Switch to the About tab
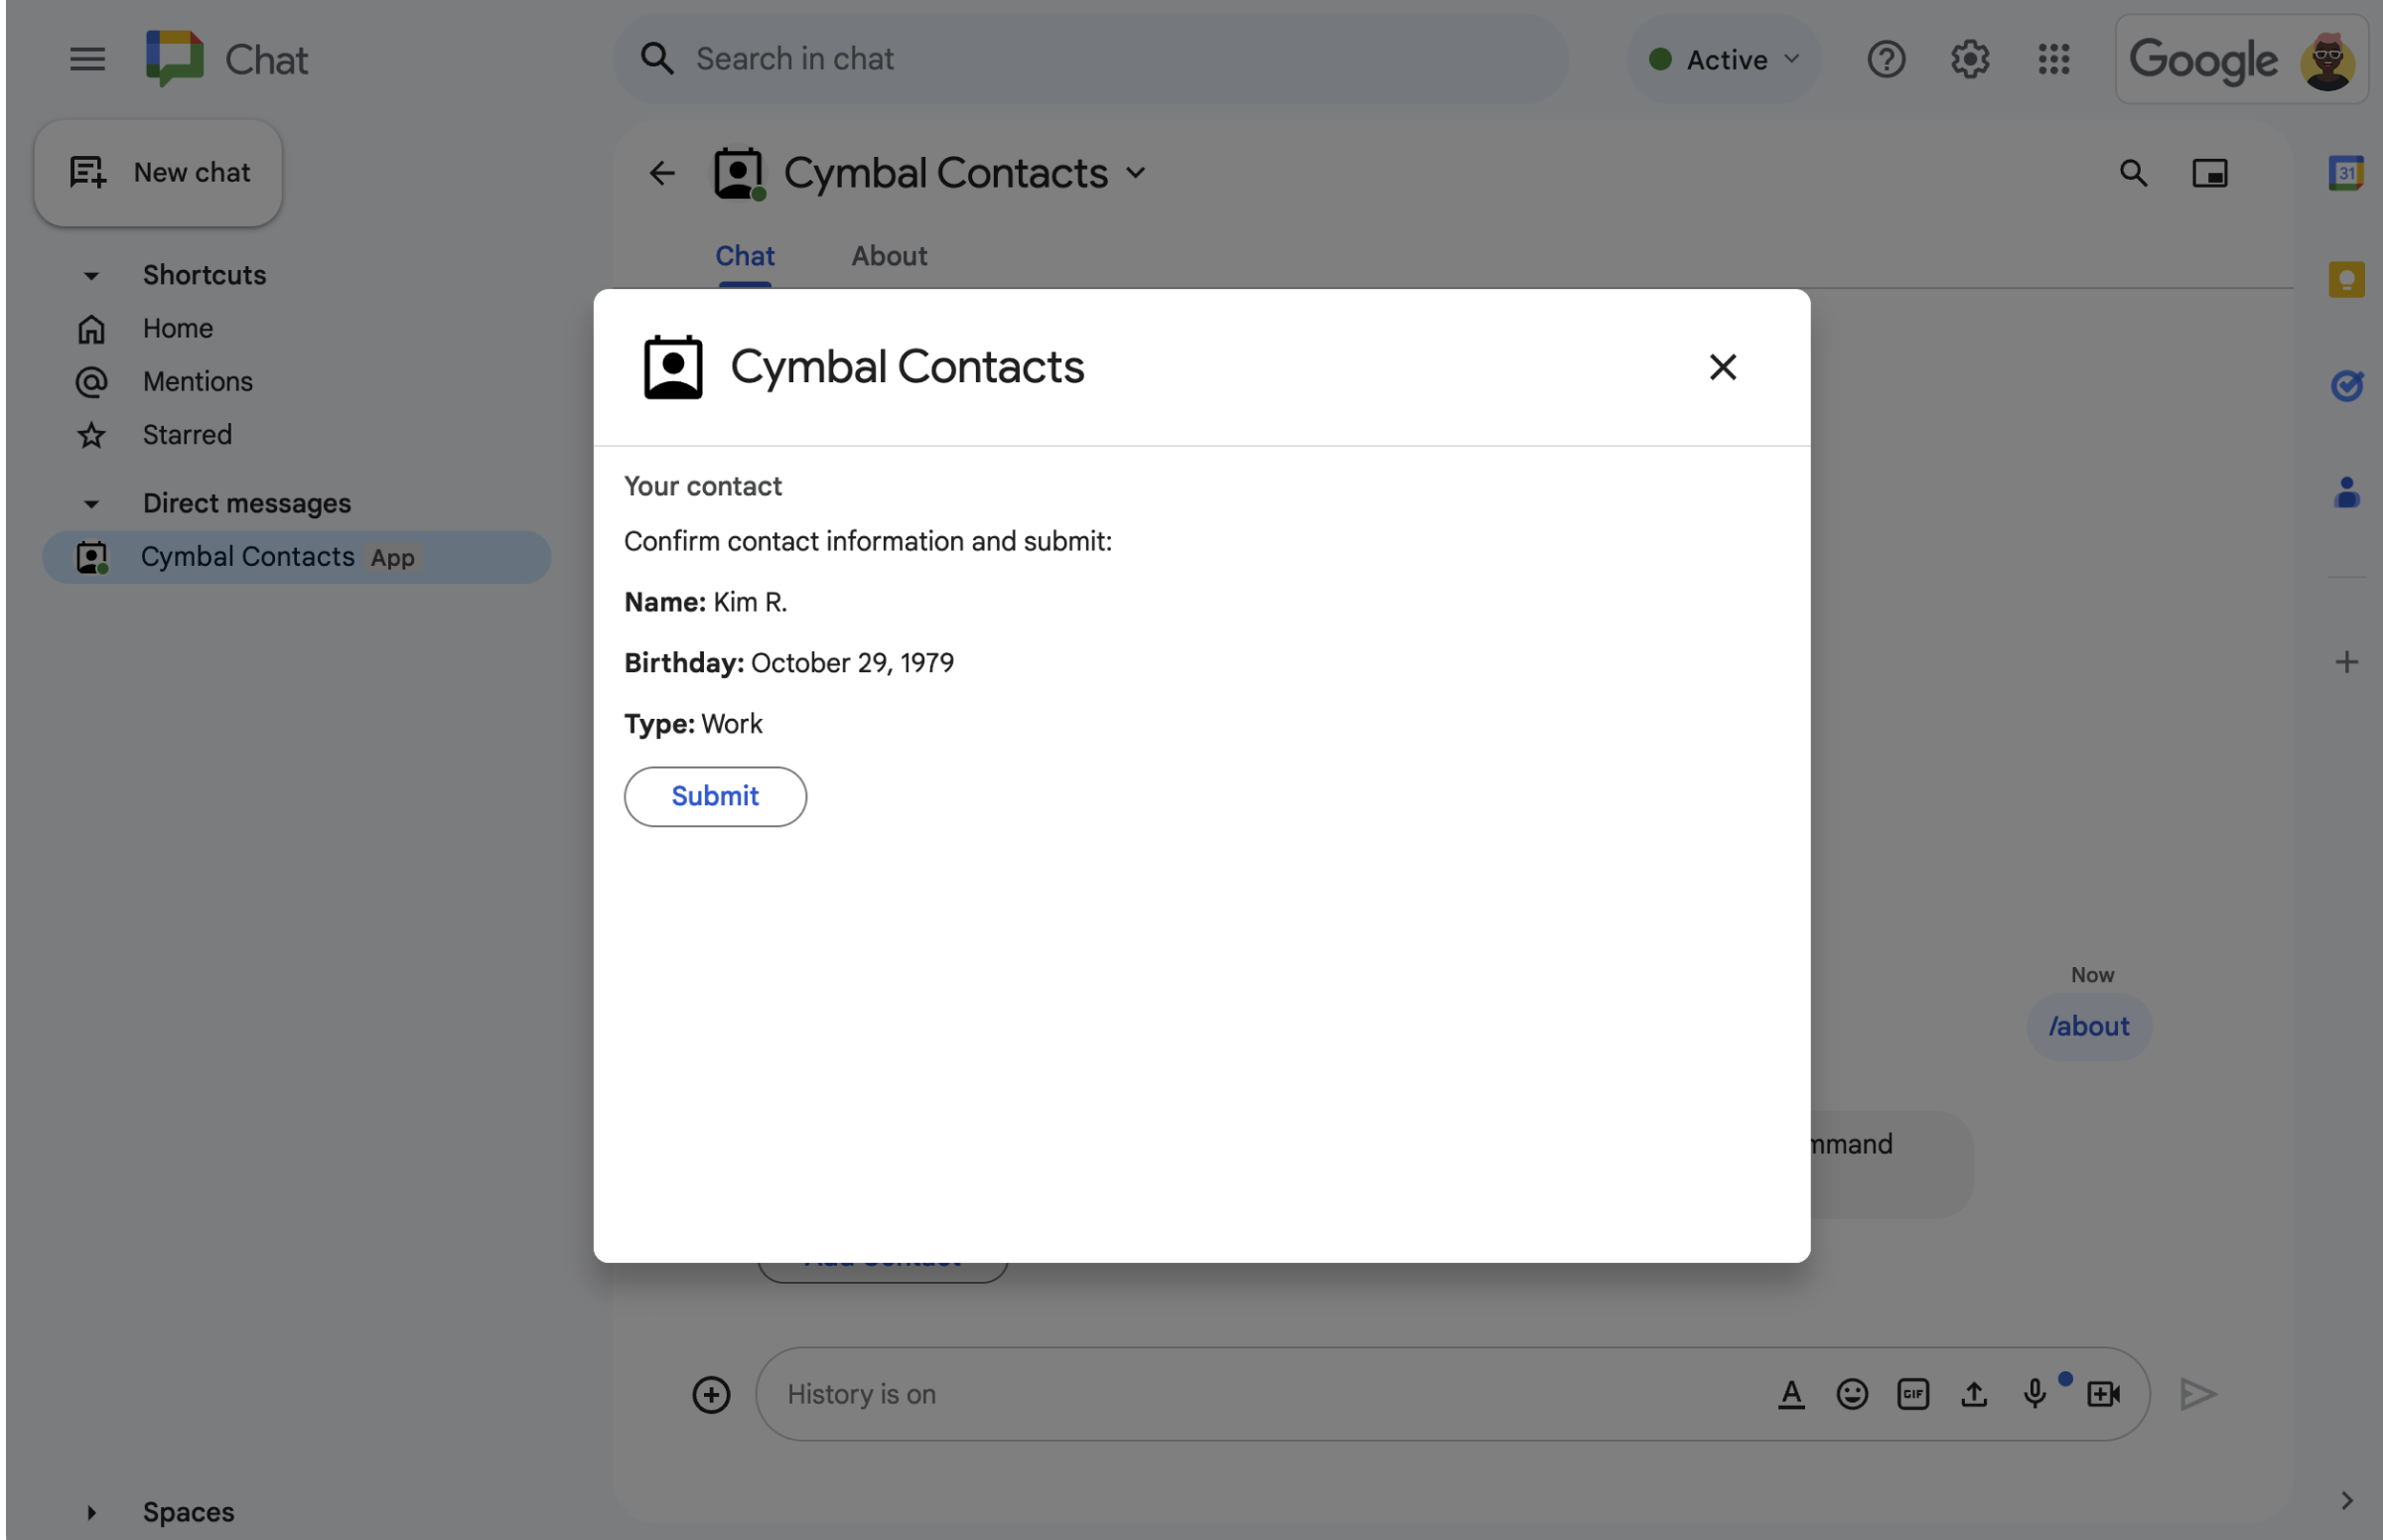The width and height of the screenshot is (2383, 1540). click(888, 255)
